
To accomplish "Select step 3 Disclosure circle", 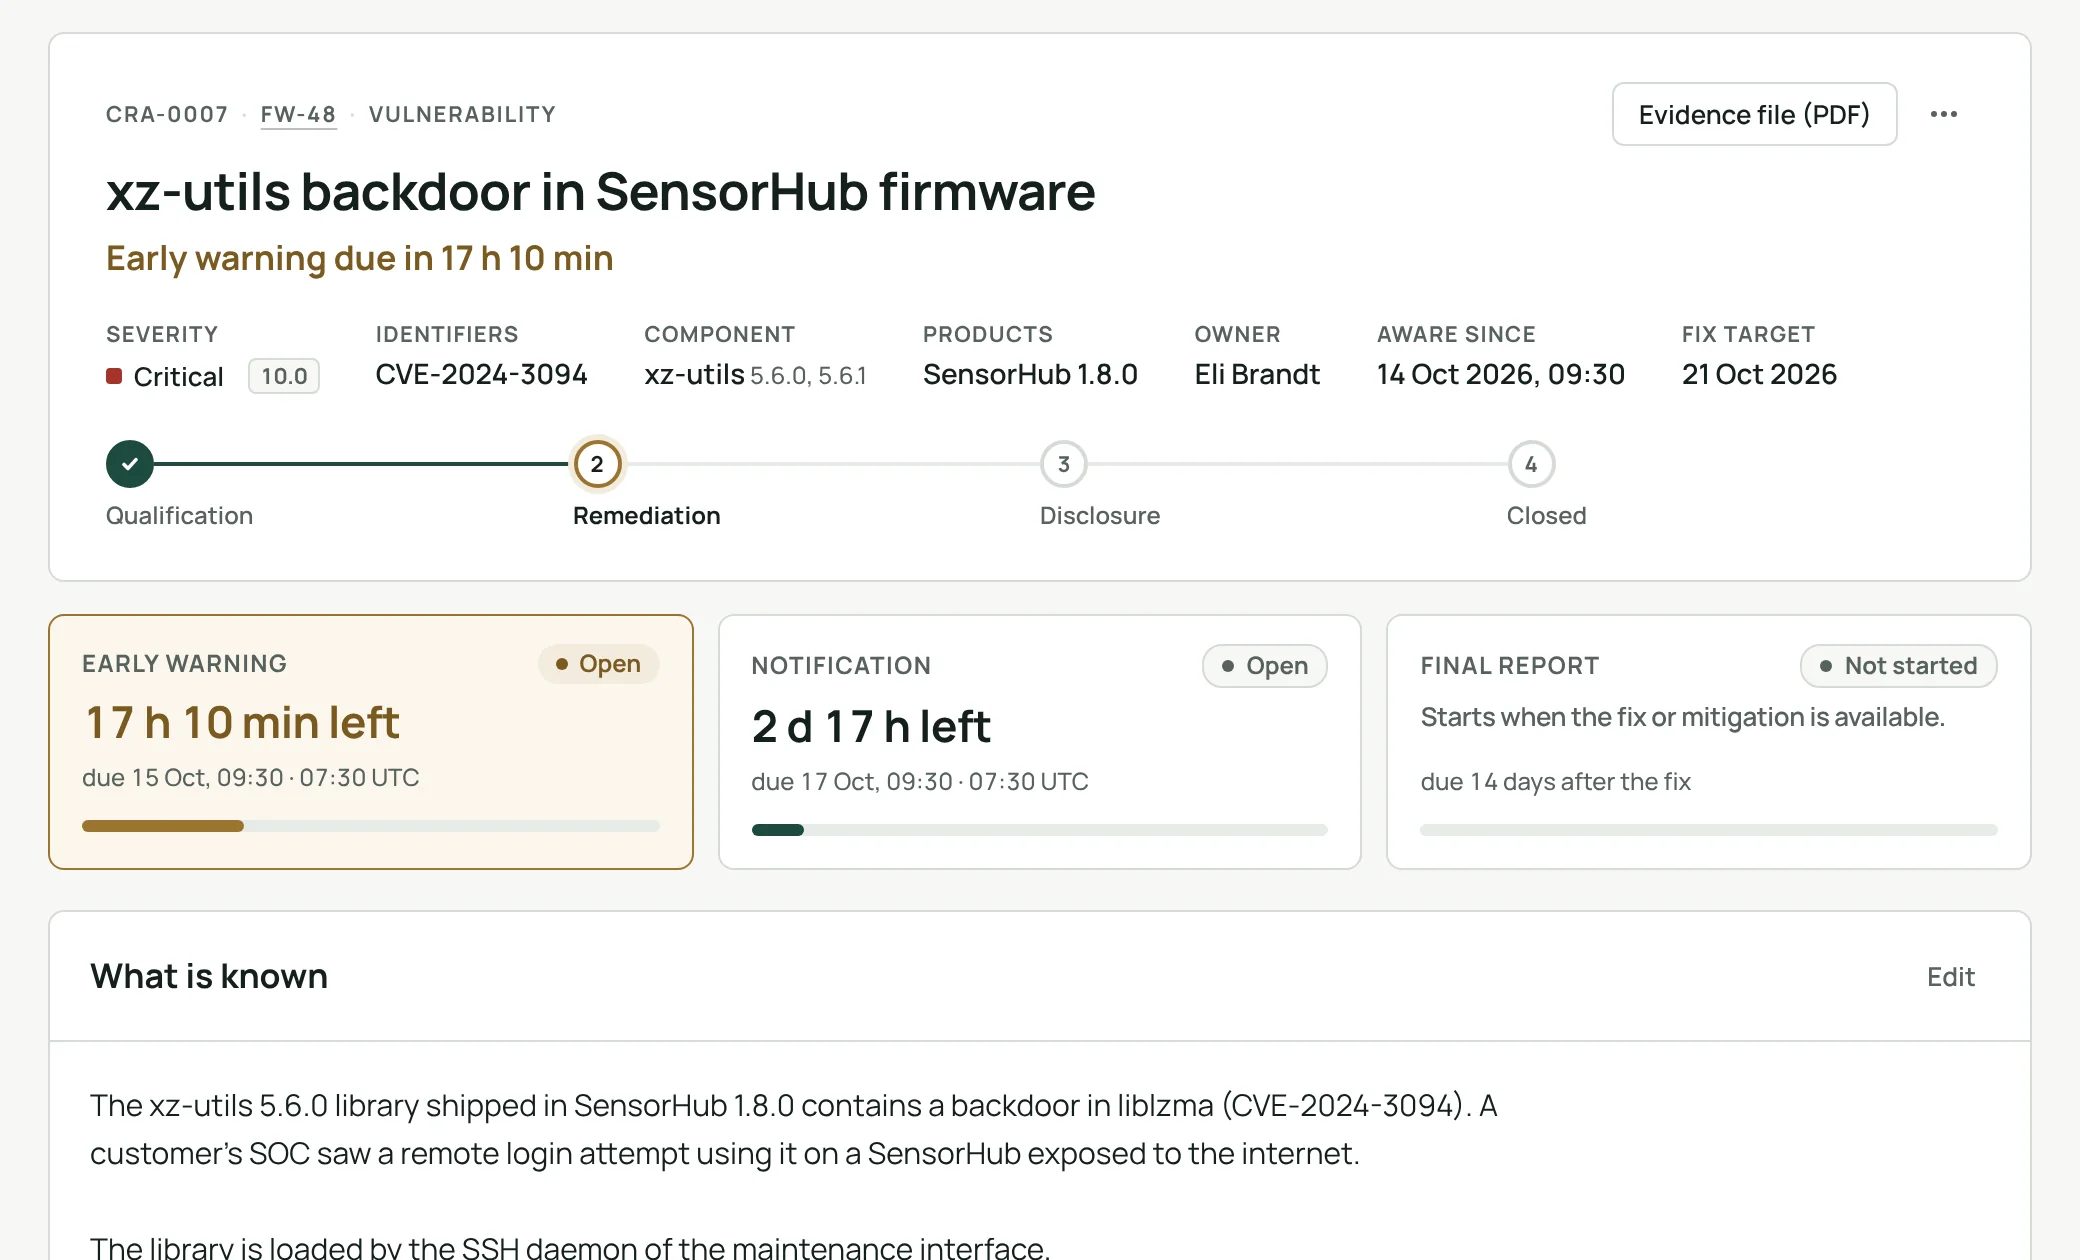I will (x=1064, y=464).
